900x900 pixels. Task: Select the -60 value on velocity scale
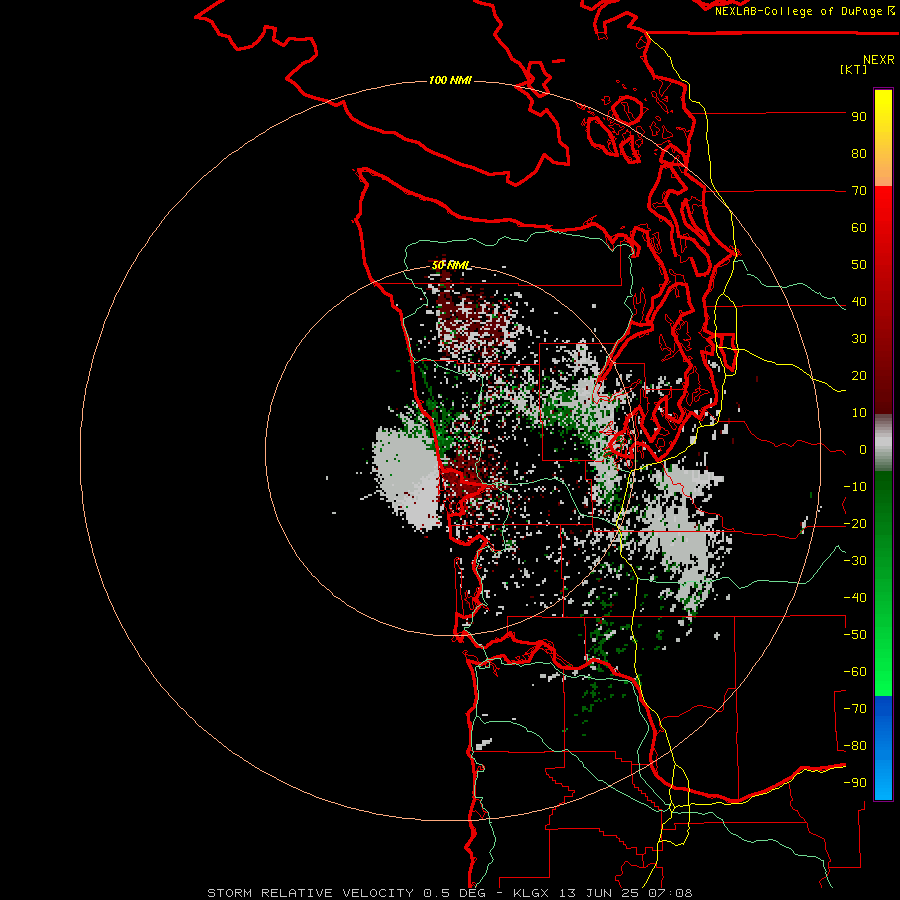click(855, 672)
